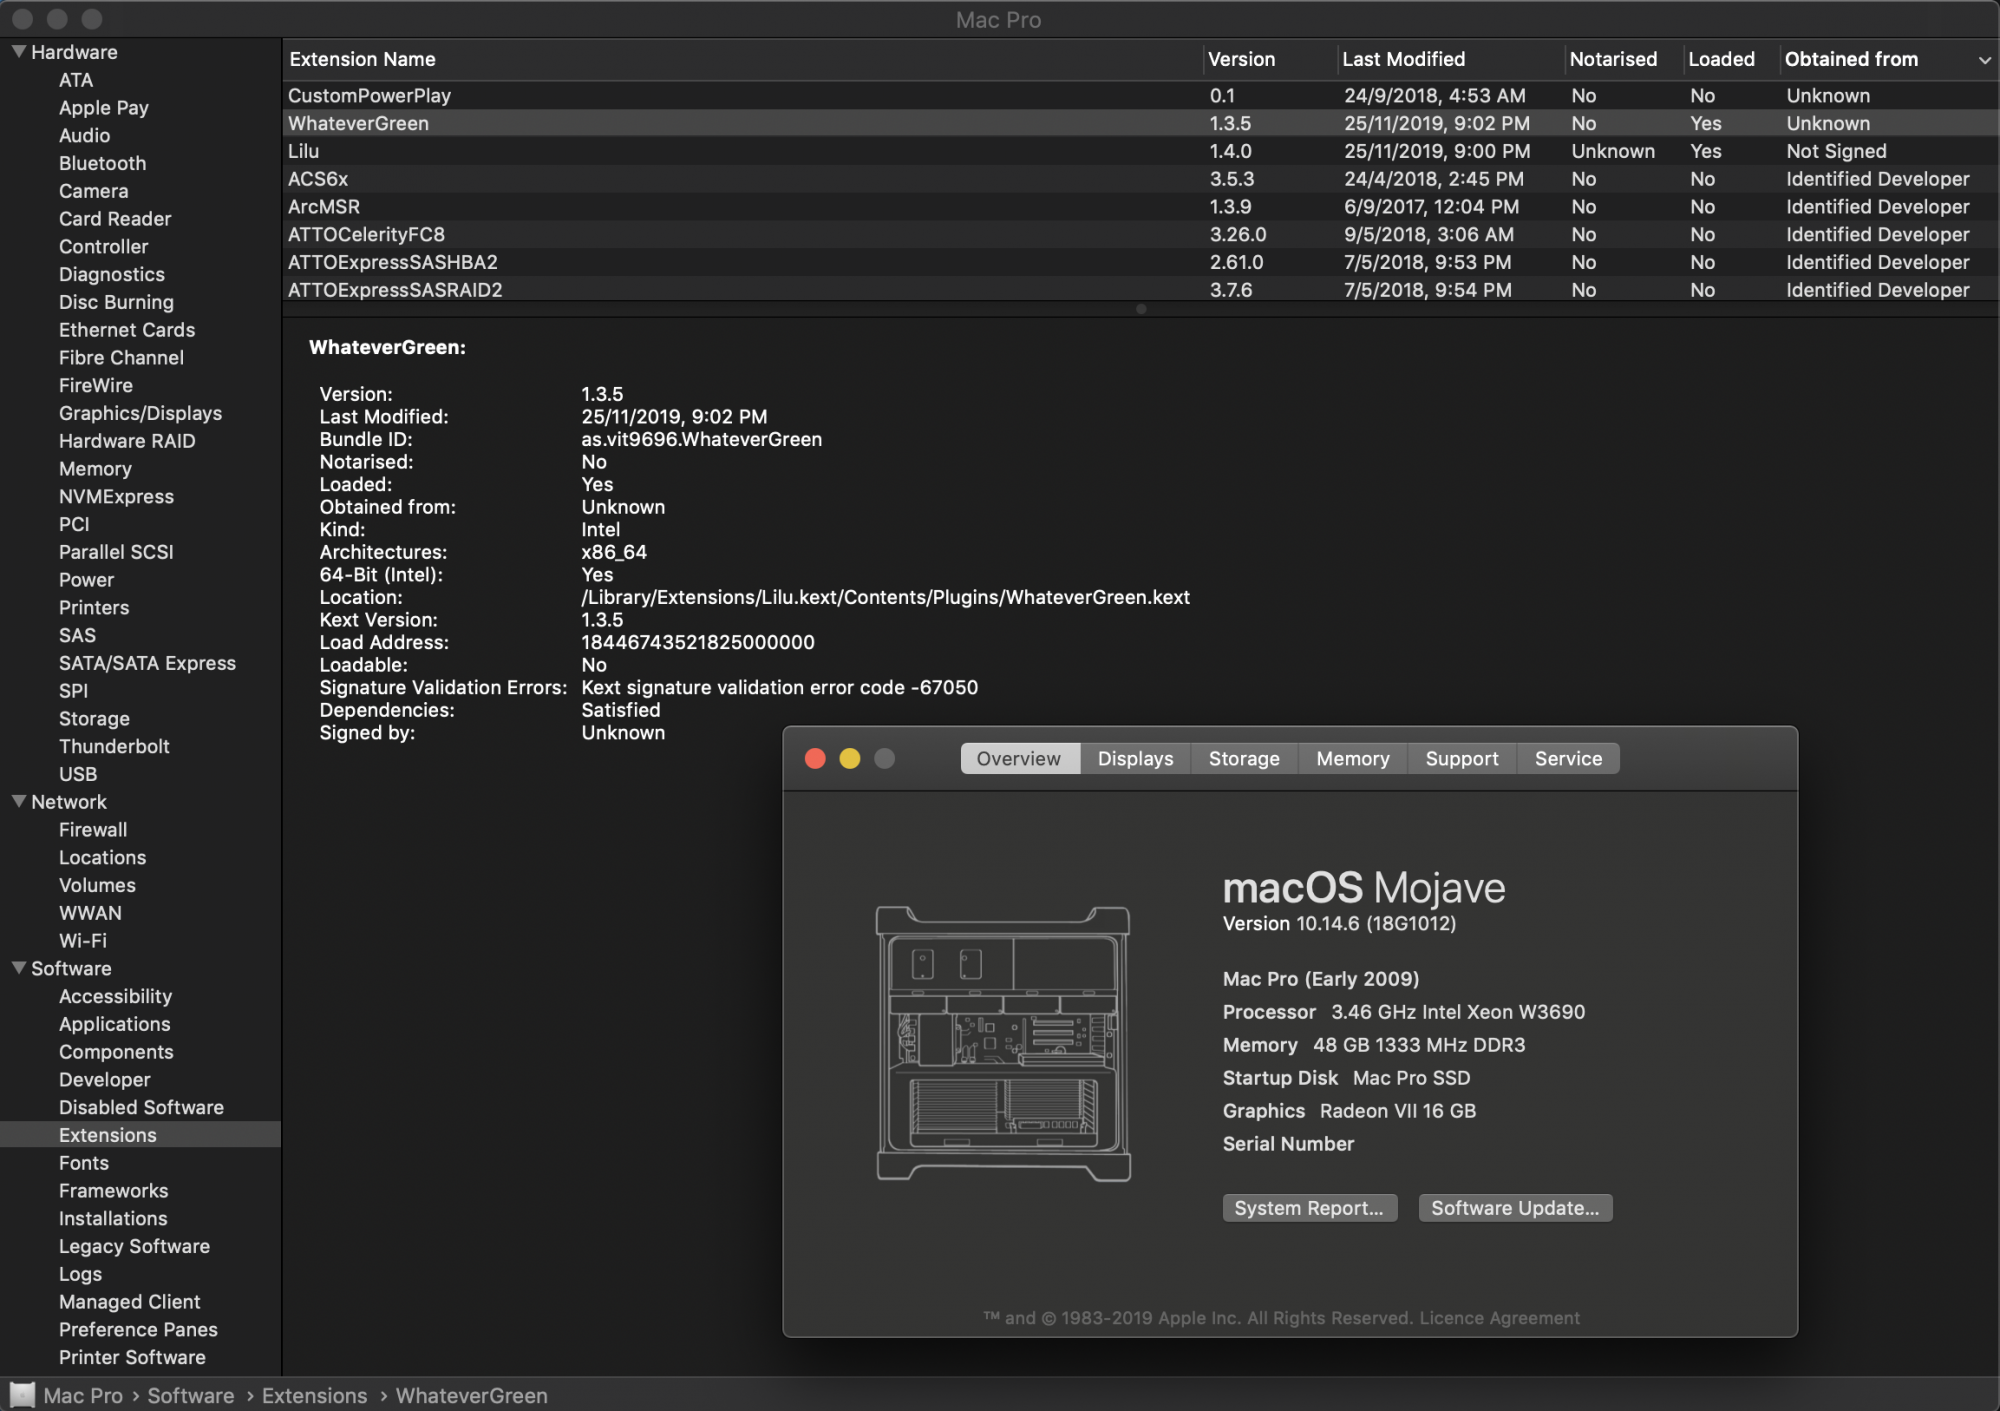Screen dimensions: 2000x1411
Task: Select USB under Hardware
Action: [x=78, y=774]
